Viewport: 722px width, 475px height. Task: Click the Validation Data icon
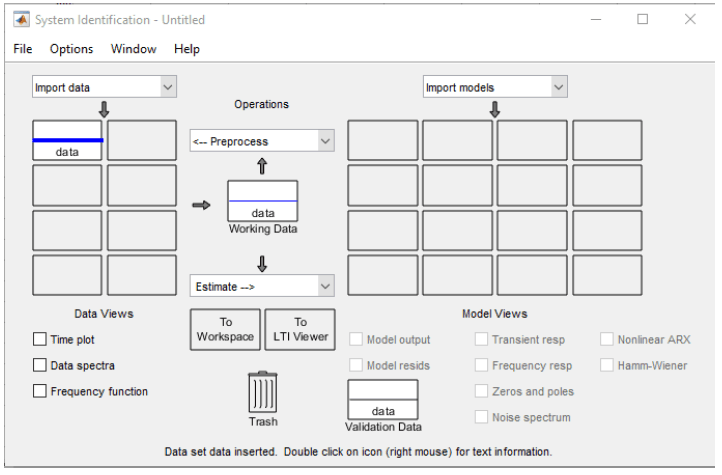383,400
